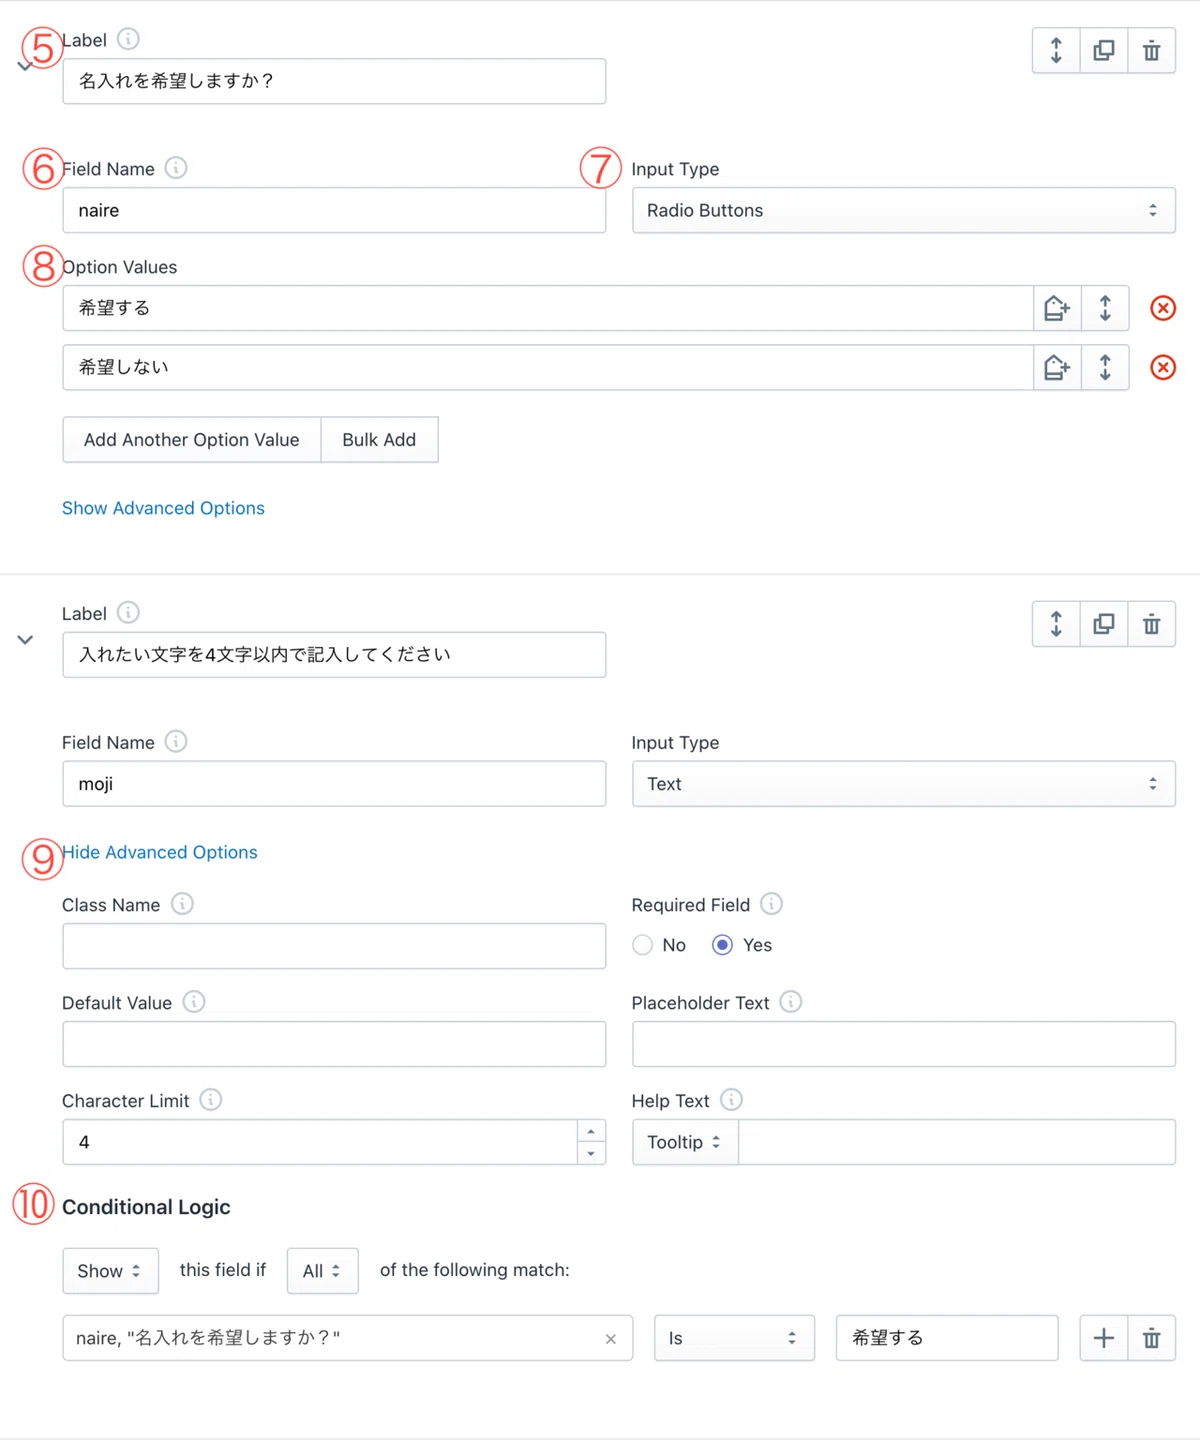
Task: Click Add Another Option Value button
Action: [192, 440]
